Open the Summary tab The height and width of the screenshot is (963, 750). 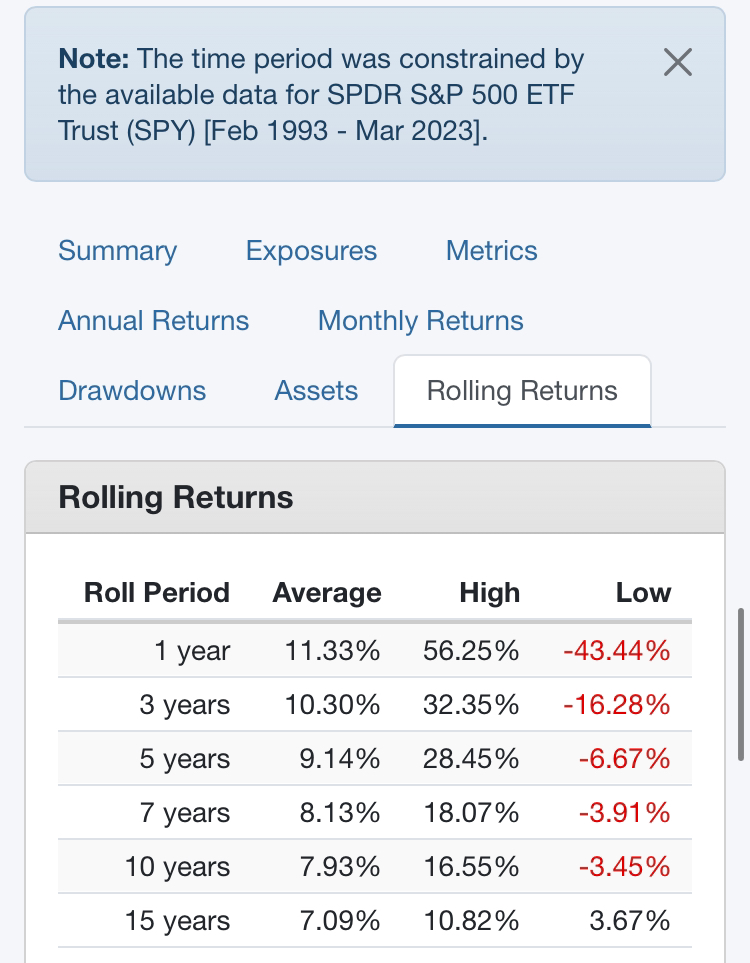[117, 251]
